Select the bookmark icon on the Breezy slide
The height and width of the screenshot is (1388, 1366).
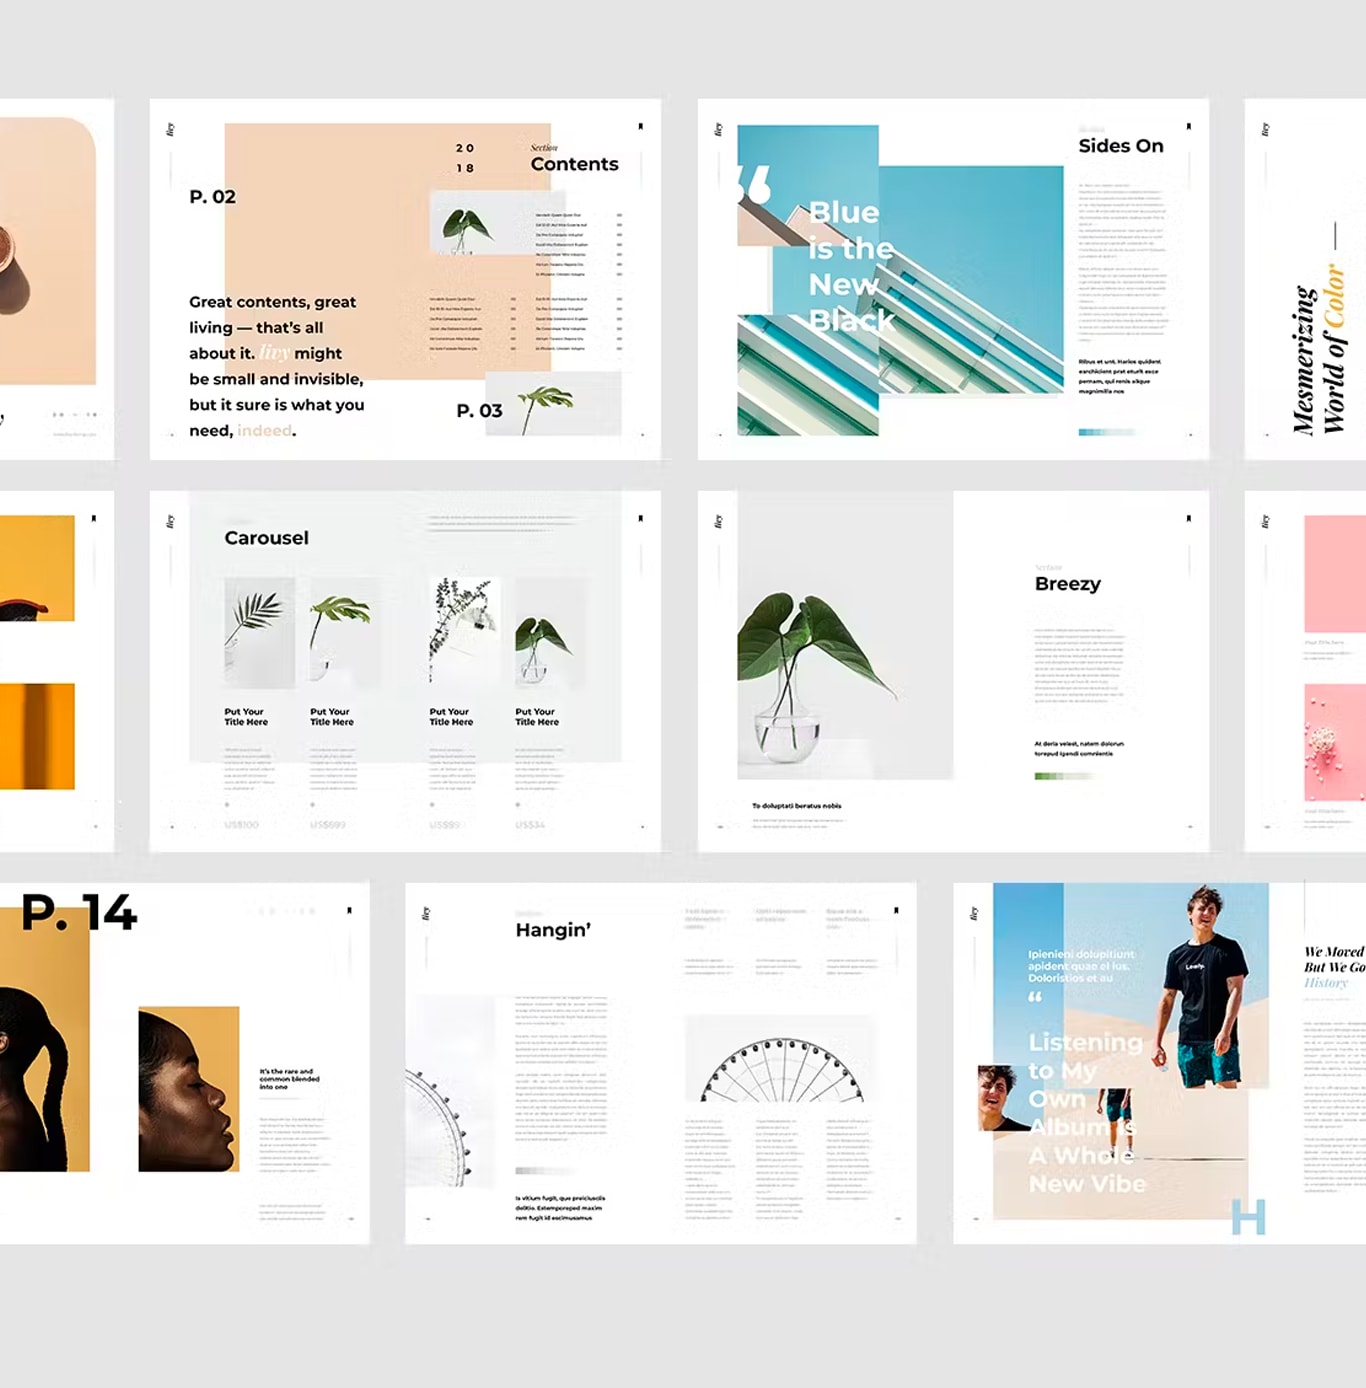pos(1188,518)
